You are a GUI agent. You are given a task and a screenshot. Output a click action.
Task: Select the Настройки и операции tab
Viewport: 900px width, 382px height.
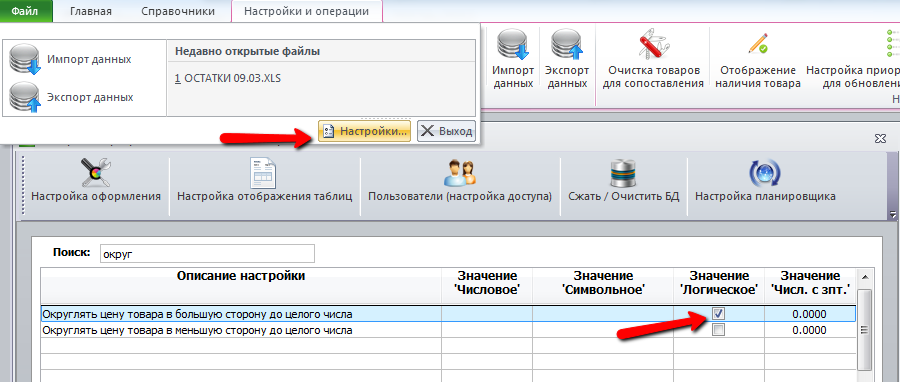coord(307,11)
